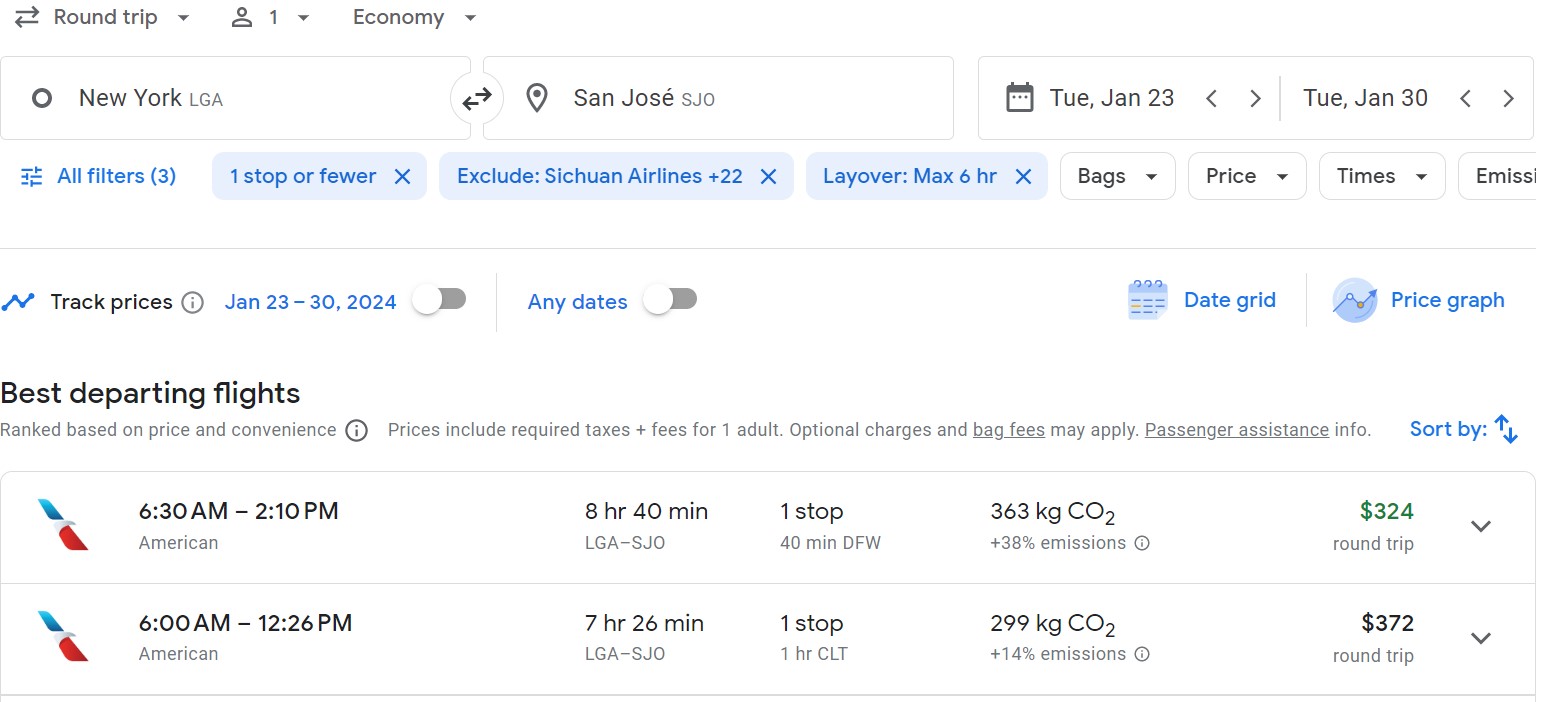Open the Bags filter dropdown
Image resolution: width=1564 pixels, height=702 pixels.
tap(1117, 176)
